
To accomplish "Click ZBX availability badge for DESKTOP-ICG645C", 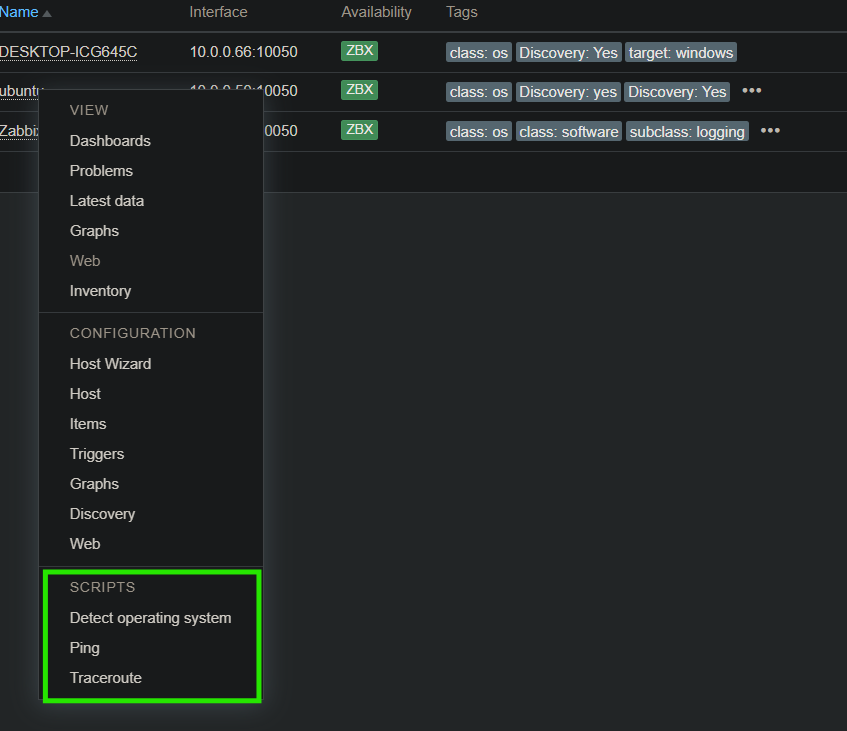I will point(359,51).
